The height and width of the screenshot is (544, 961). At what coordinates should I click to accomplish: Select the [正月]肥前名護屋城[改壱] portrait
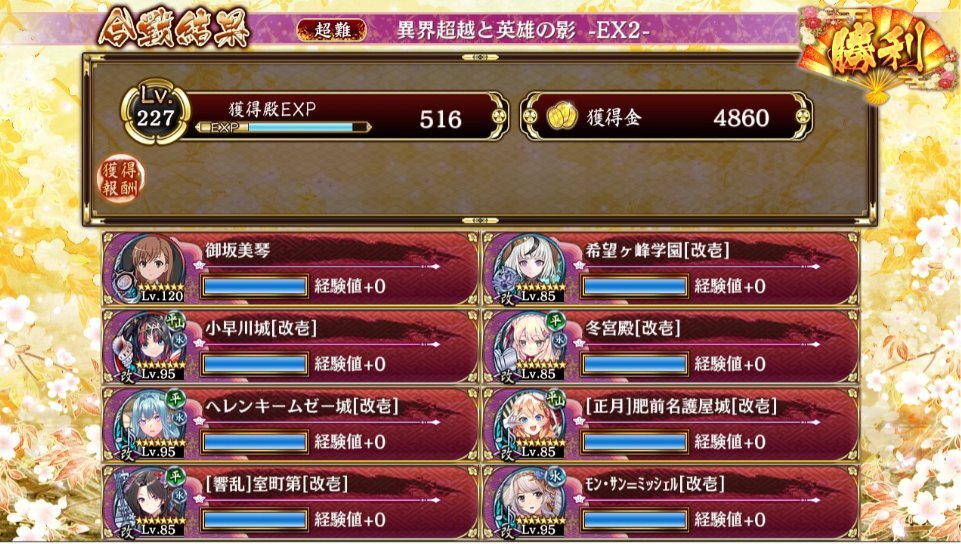(530, 423)
